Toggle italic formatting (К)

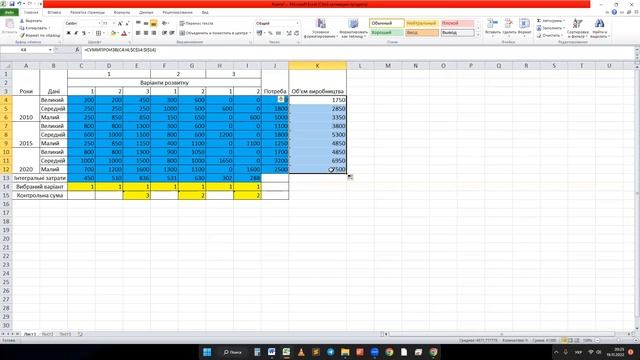[76, 33]
